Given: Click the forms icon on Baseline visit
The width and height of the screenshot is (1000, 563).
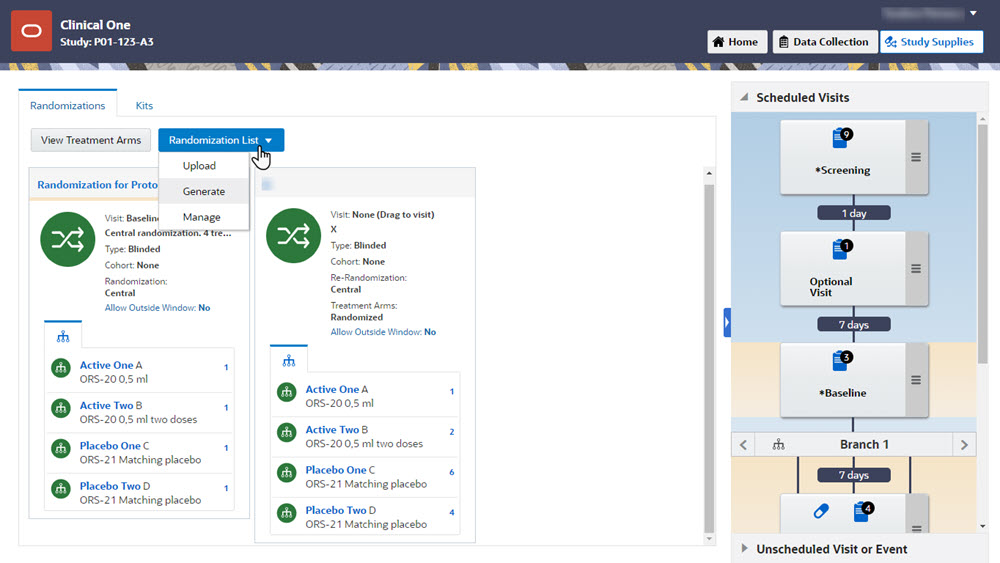Looking at the screenshot, I should coord(842,360).
